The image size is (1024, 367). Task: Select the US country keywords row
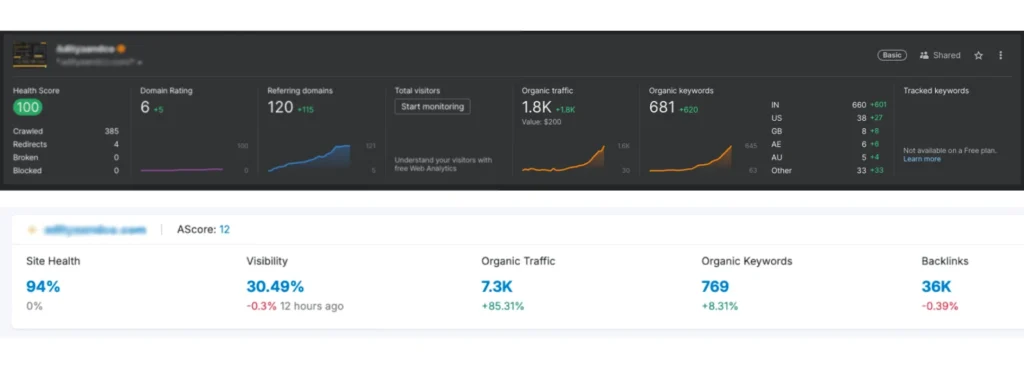pyautogui.click(x=829, y=118)
